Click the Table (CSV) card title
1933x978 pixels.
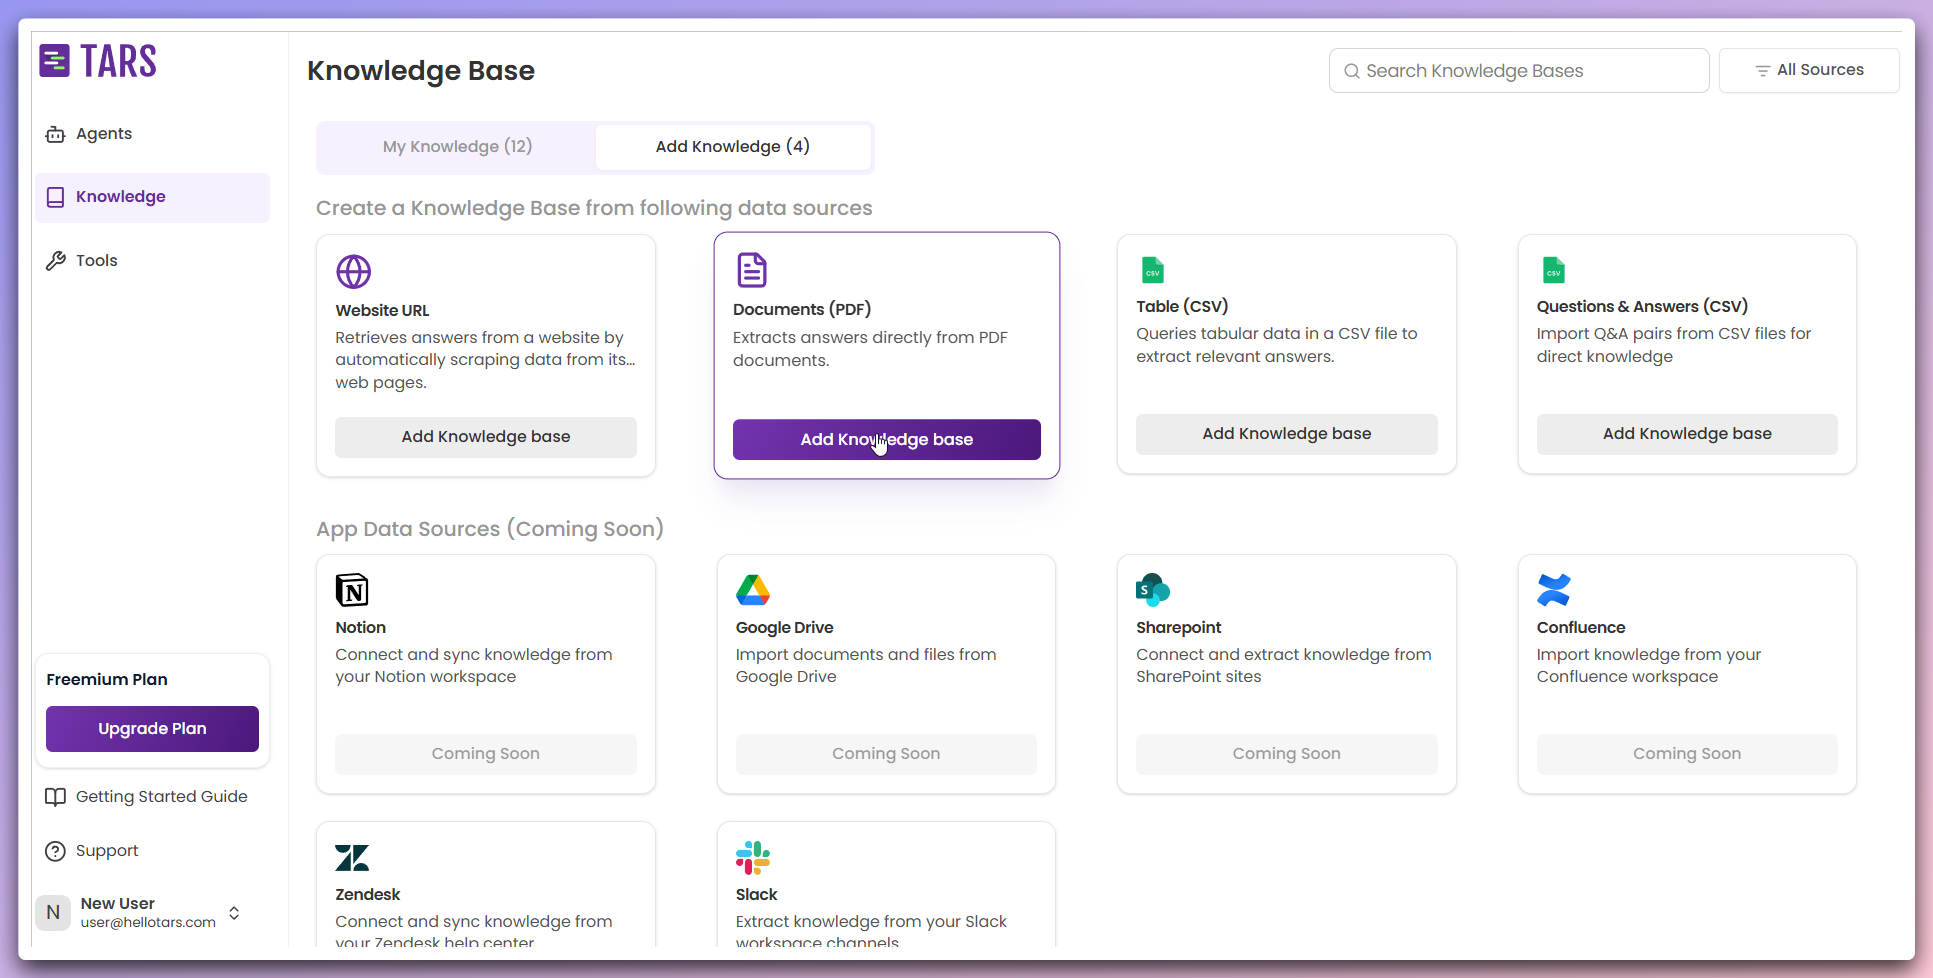(x=1182, y=307)
